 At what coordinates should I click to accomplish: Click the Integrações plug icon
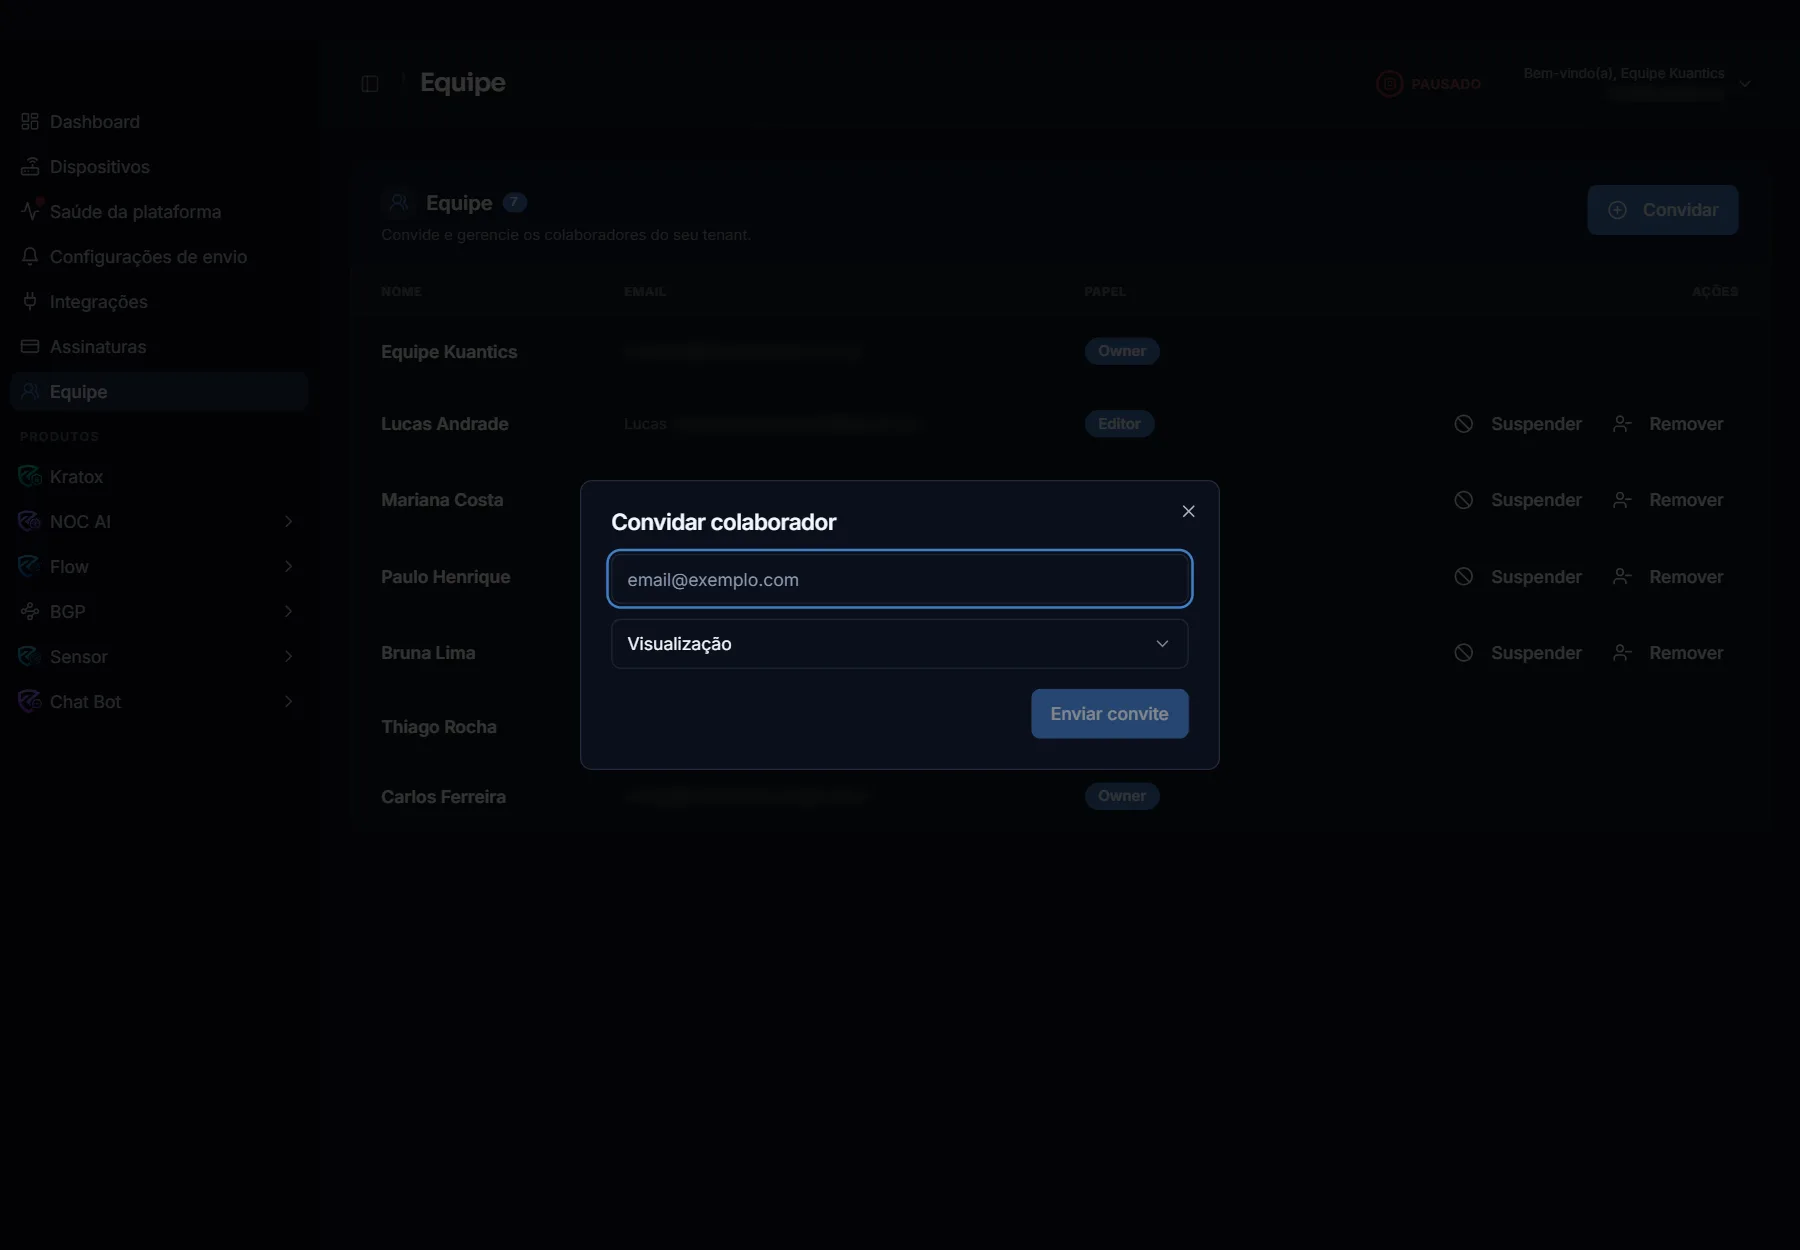coord(30,301)
